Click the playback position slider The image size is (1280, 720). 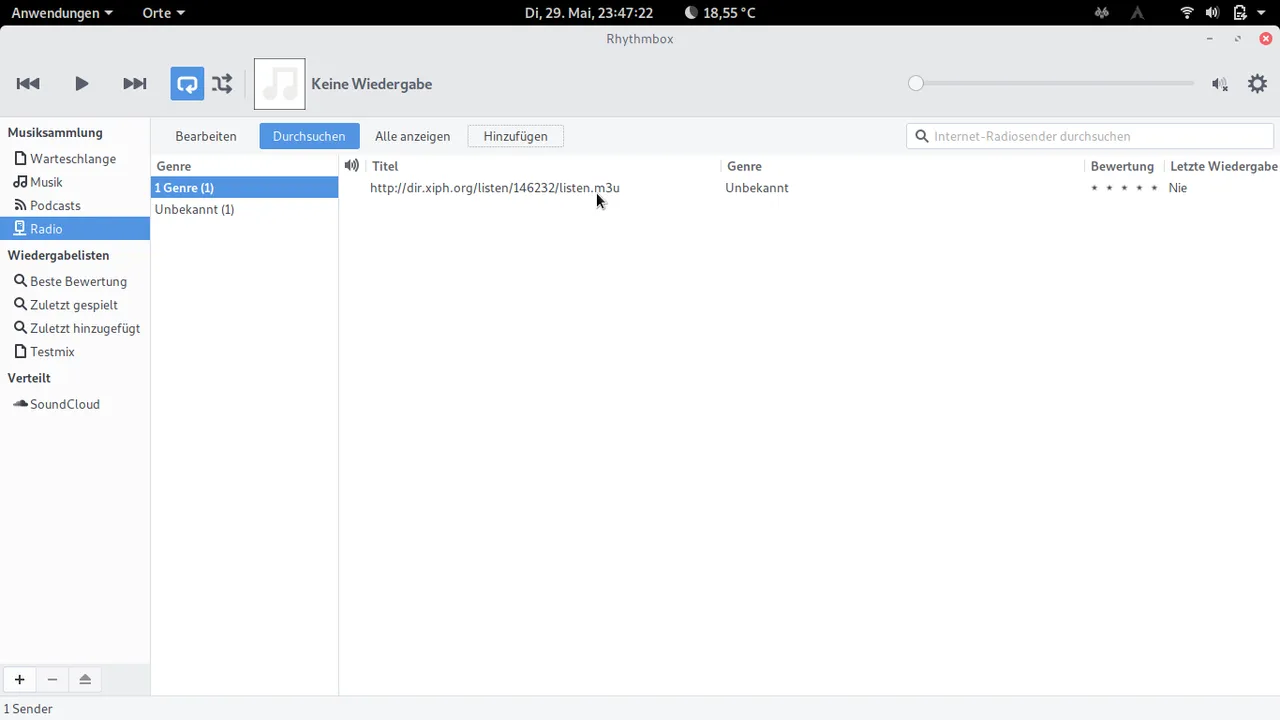(x=1054, y=84)
